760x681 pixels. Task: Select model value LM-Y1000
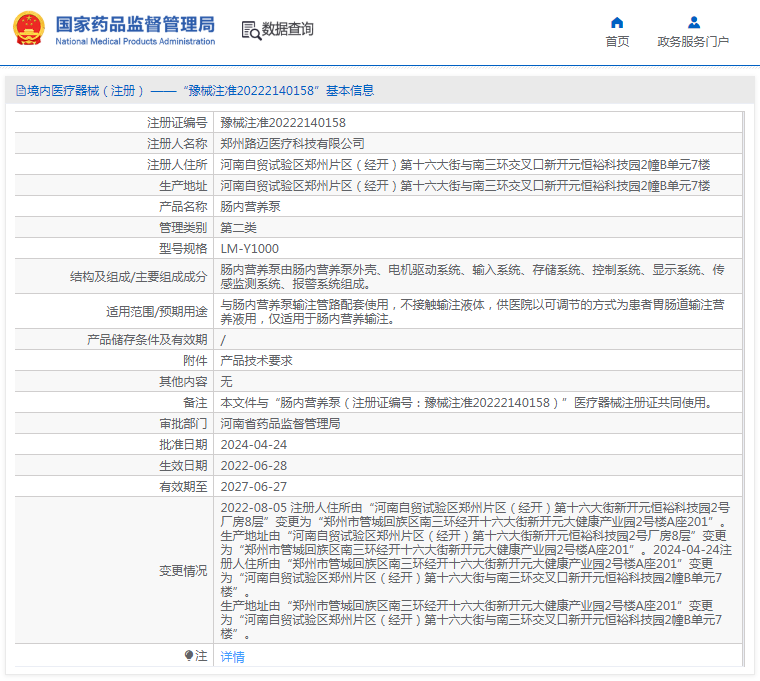click(250, 249)
